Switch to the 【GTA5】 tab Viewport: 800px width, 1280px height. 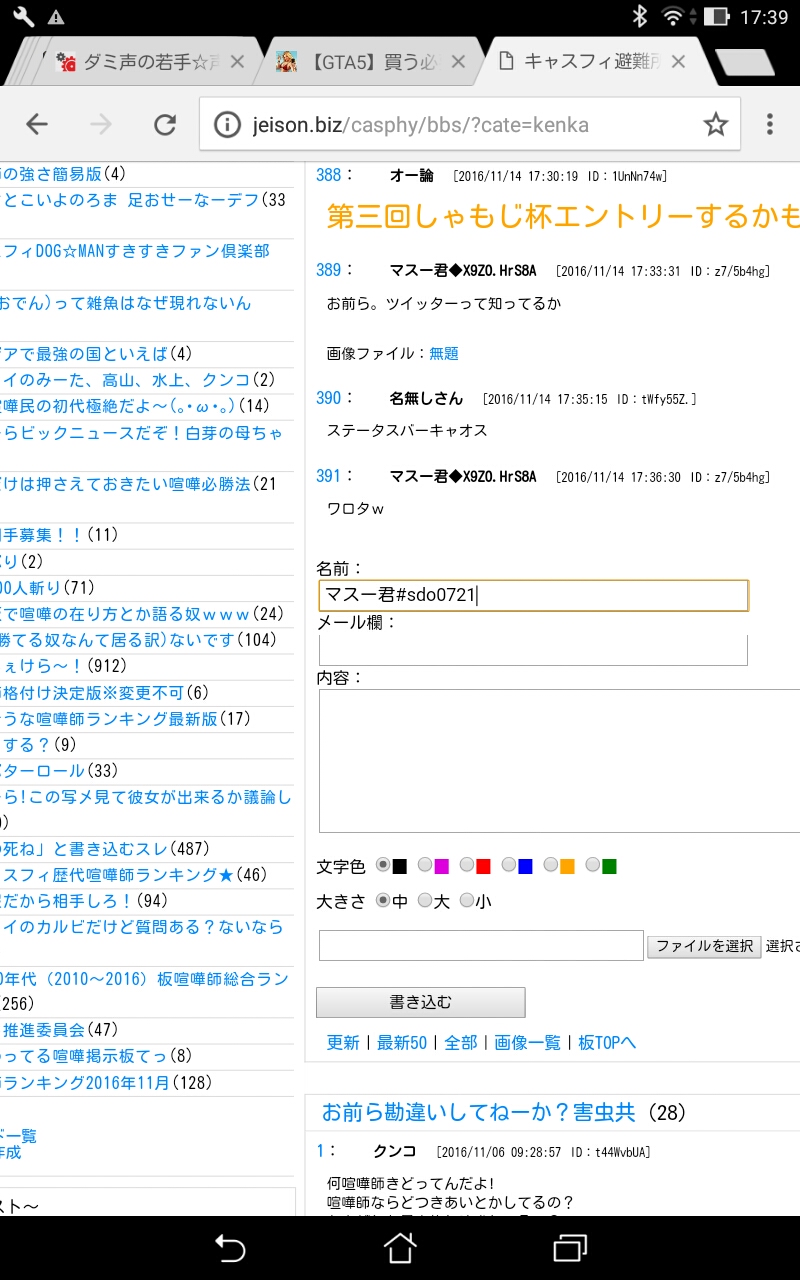tap(360, 62)
